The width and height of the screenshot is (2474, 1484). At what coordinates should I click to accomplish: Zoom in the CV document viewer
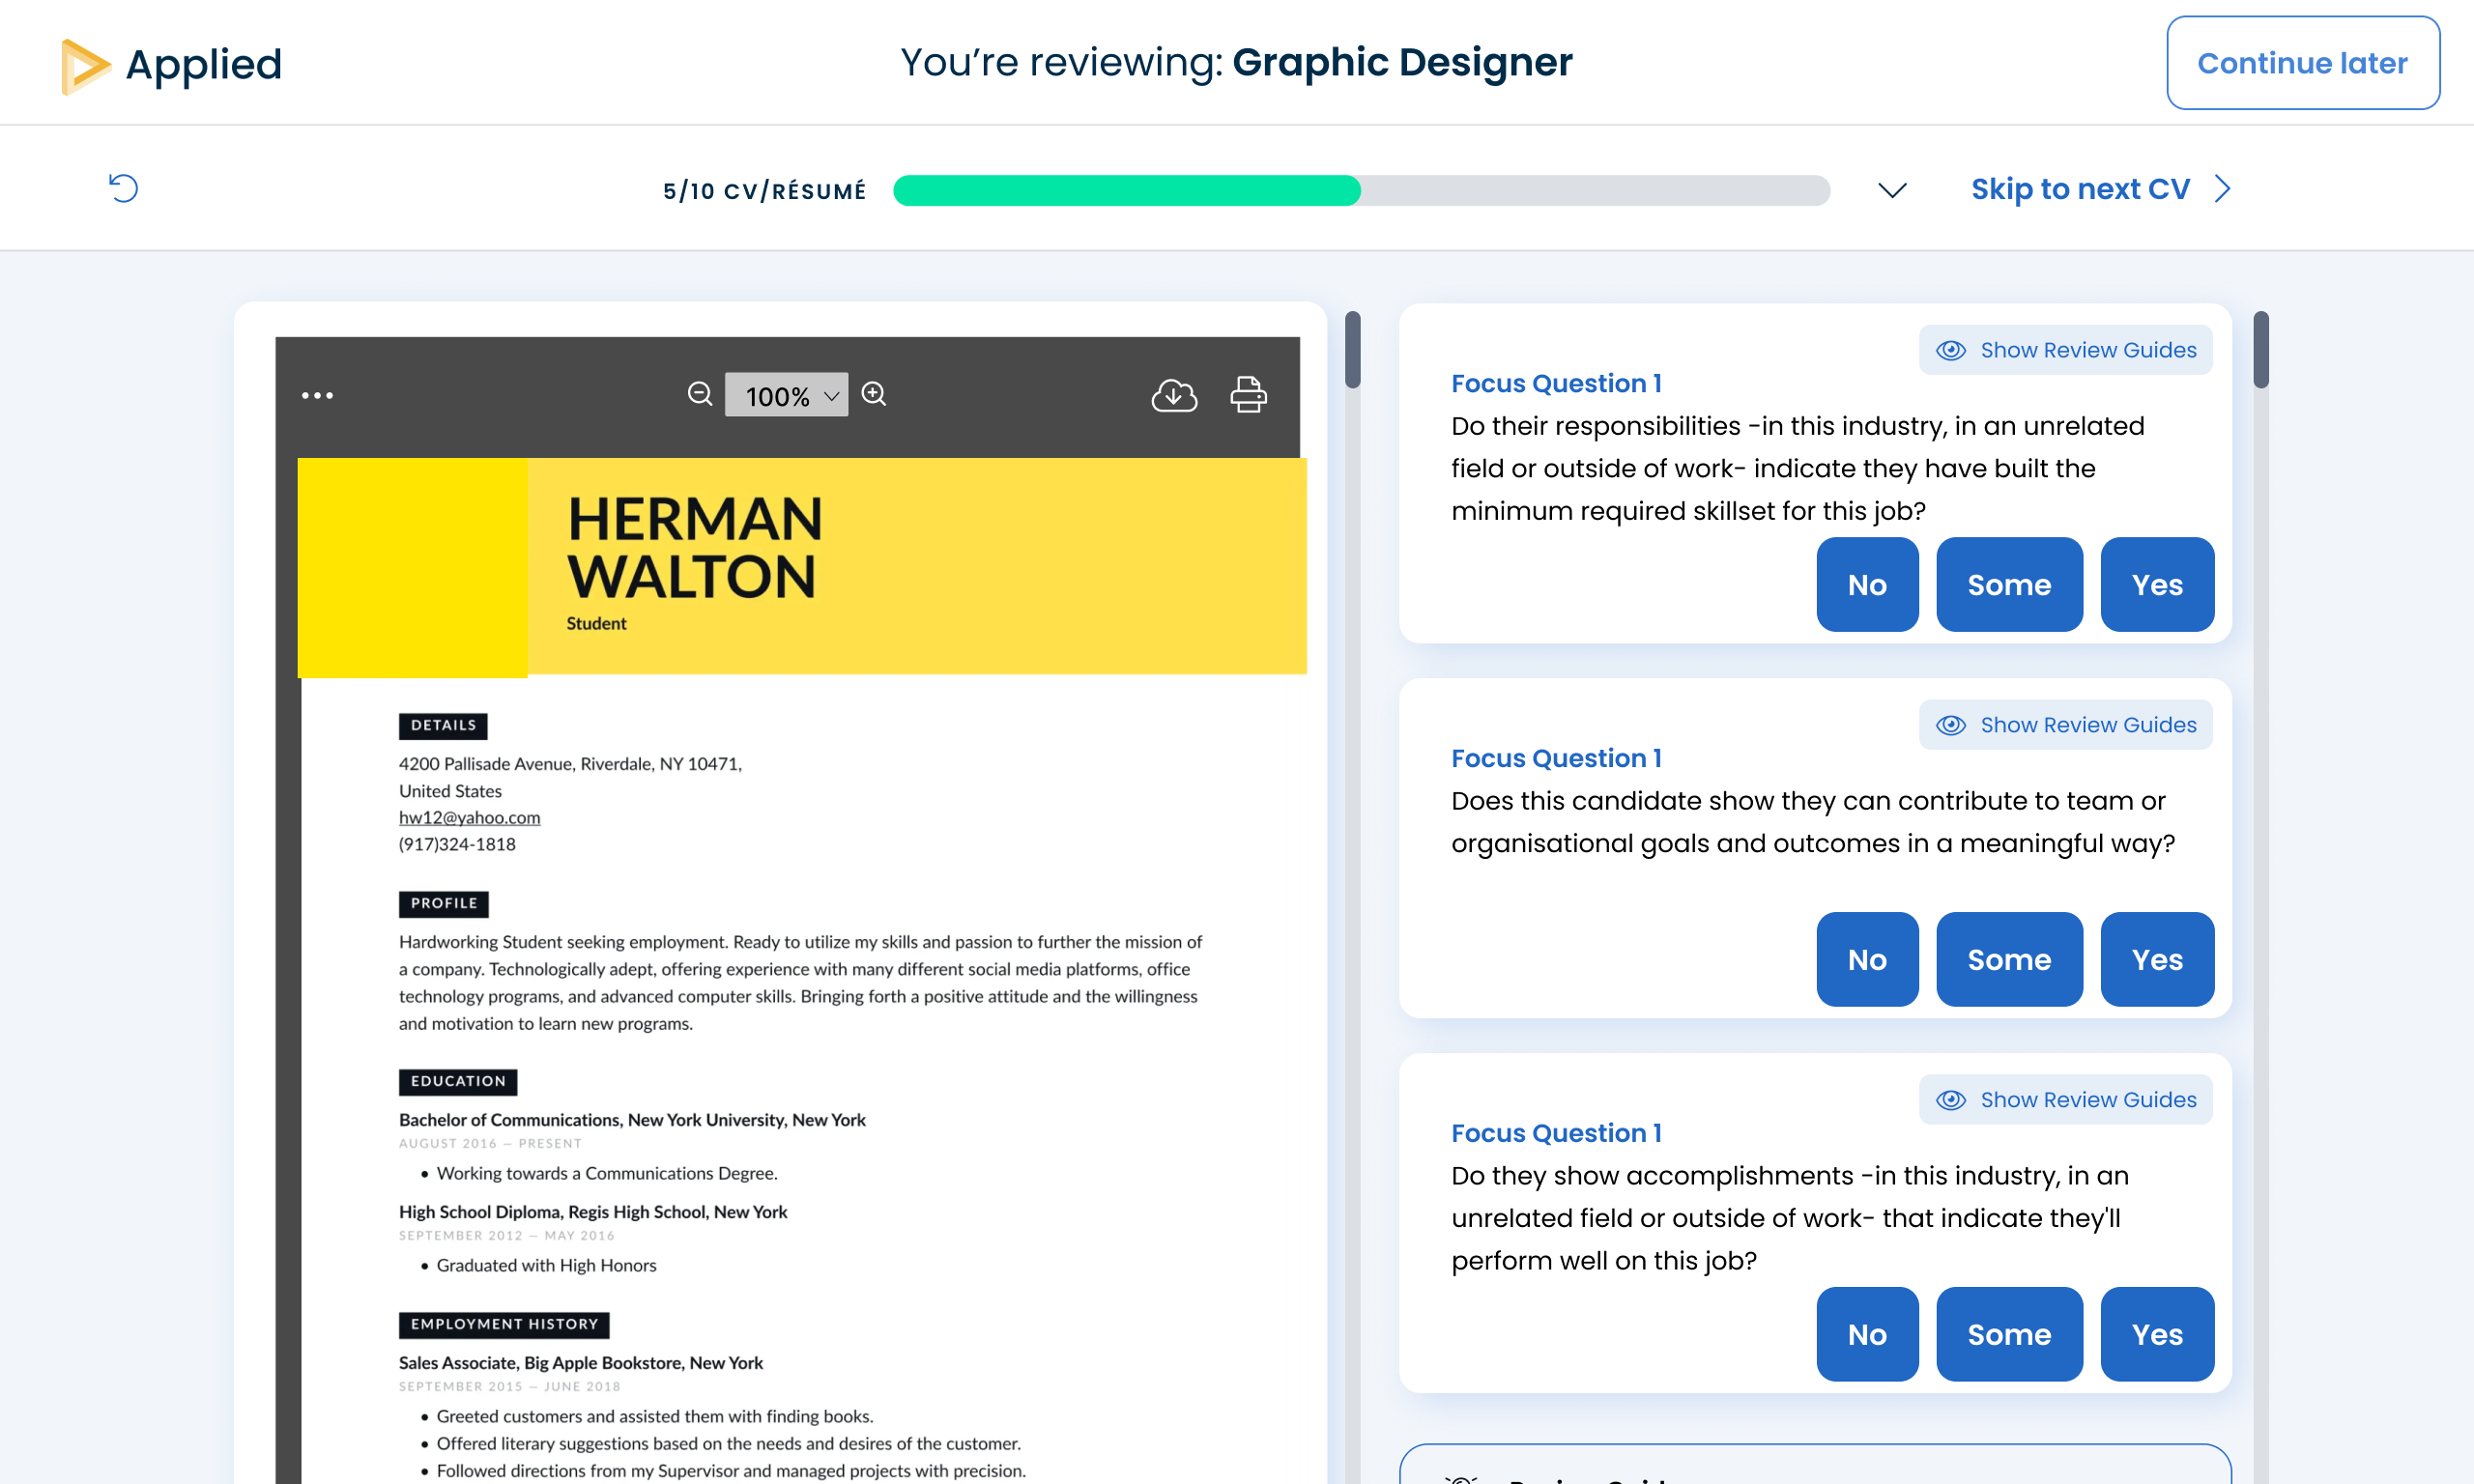[874, 394]
